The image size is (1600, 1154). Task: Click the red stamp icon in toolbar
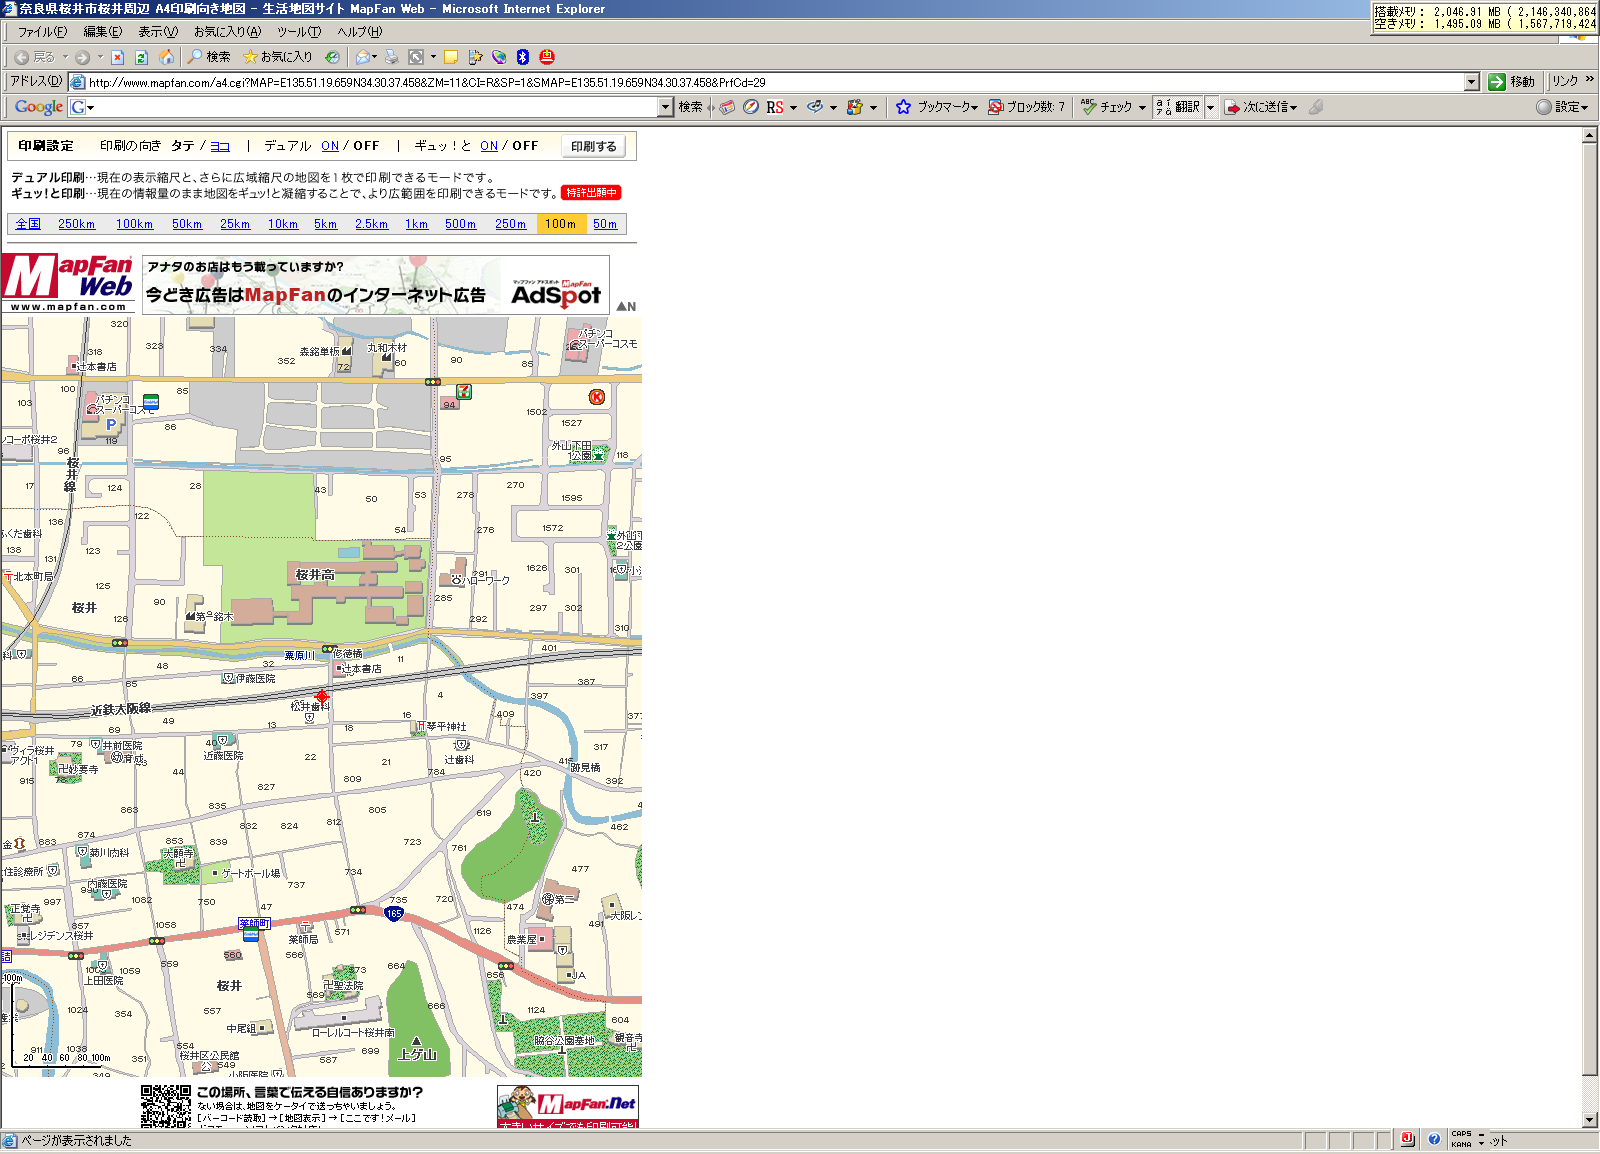tap(546, 57)
